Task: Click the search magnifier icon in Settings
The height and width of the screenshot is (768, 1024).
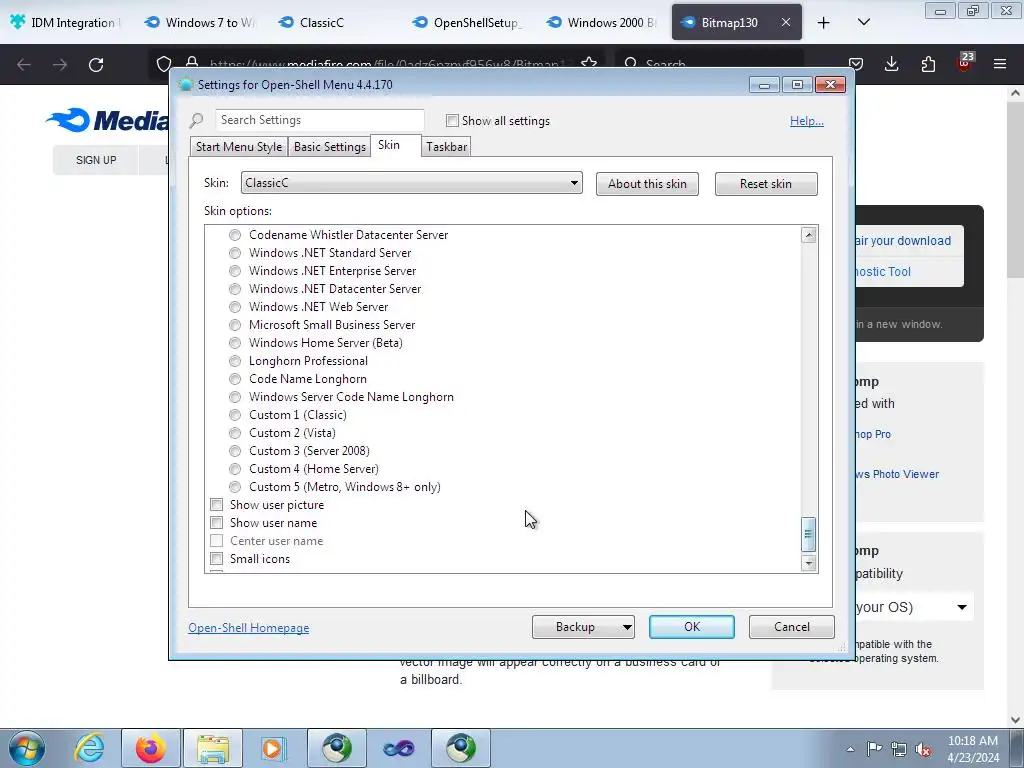Action: click(x=197, y=120)
